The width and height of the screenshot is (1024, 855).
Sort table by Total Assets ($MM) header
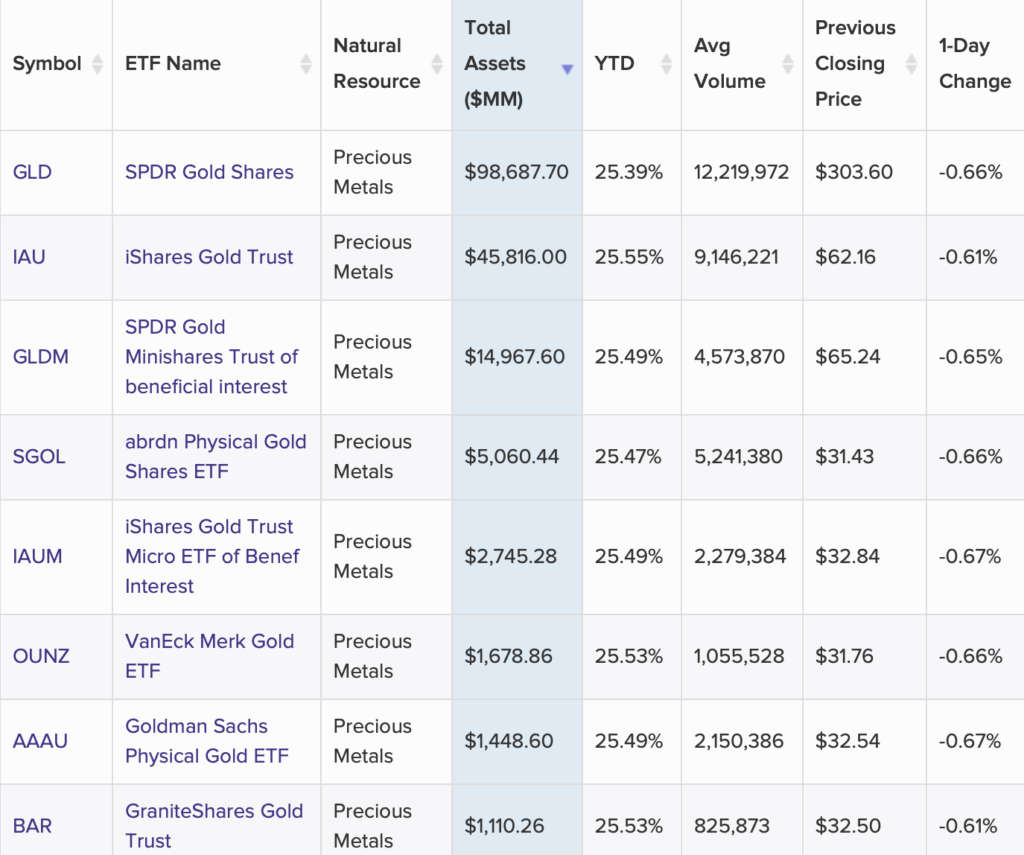494,64
